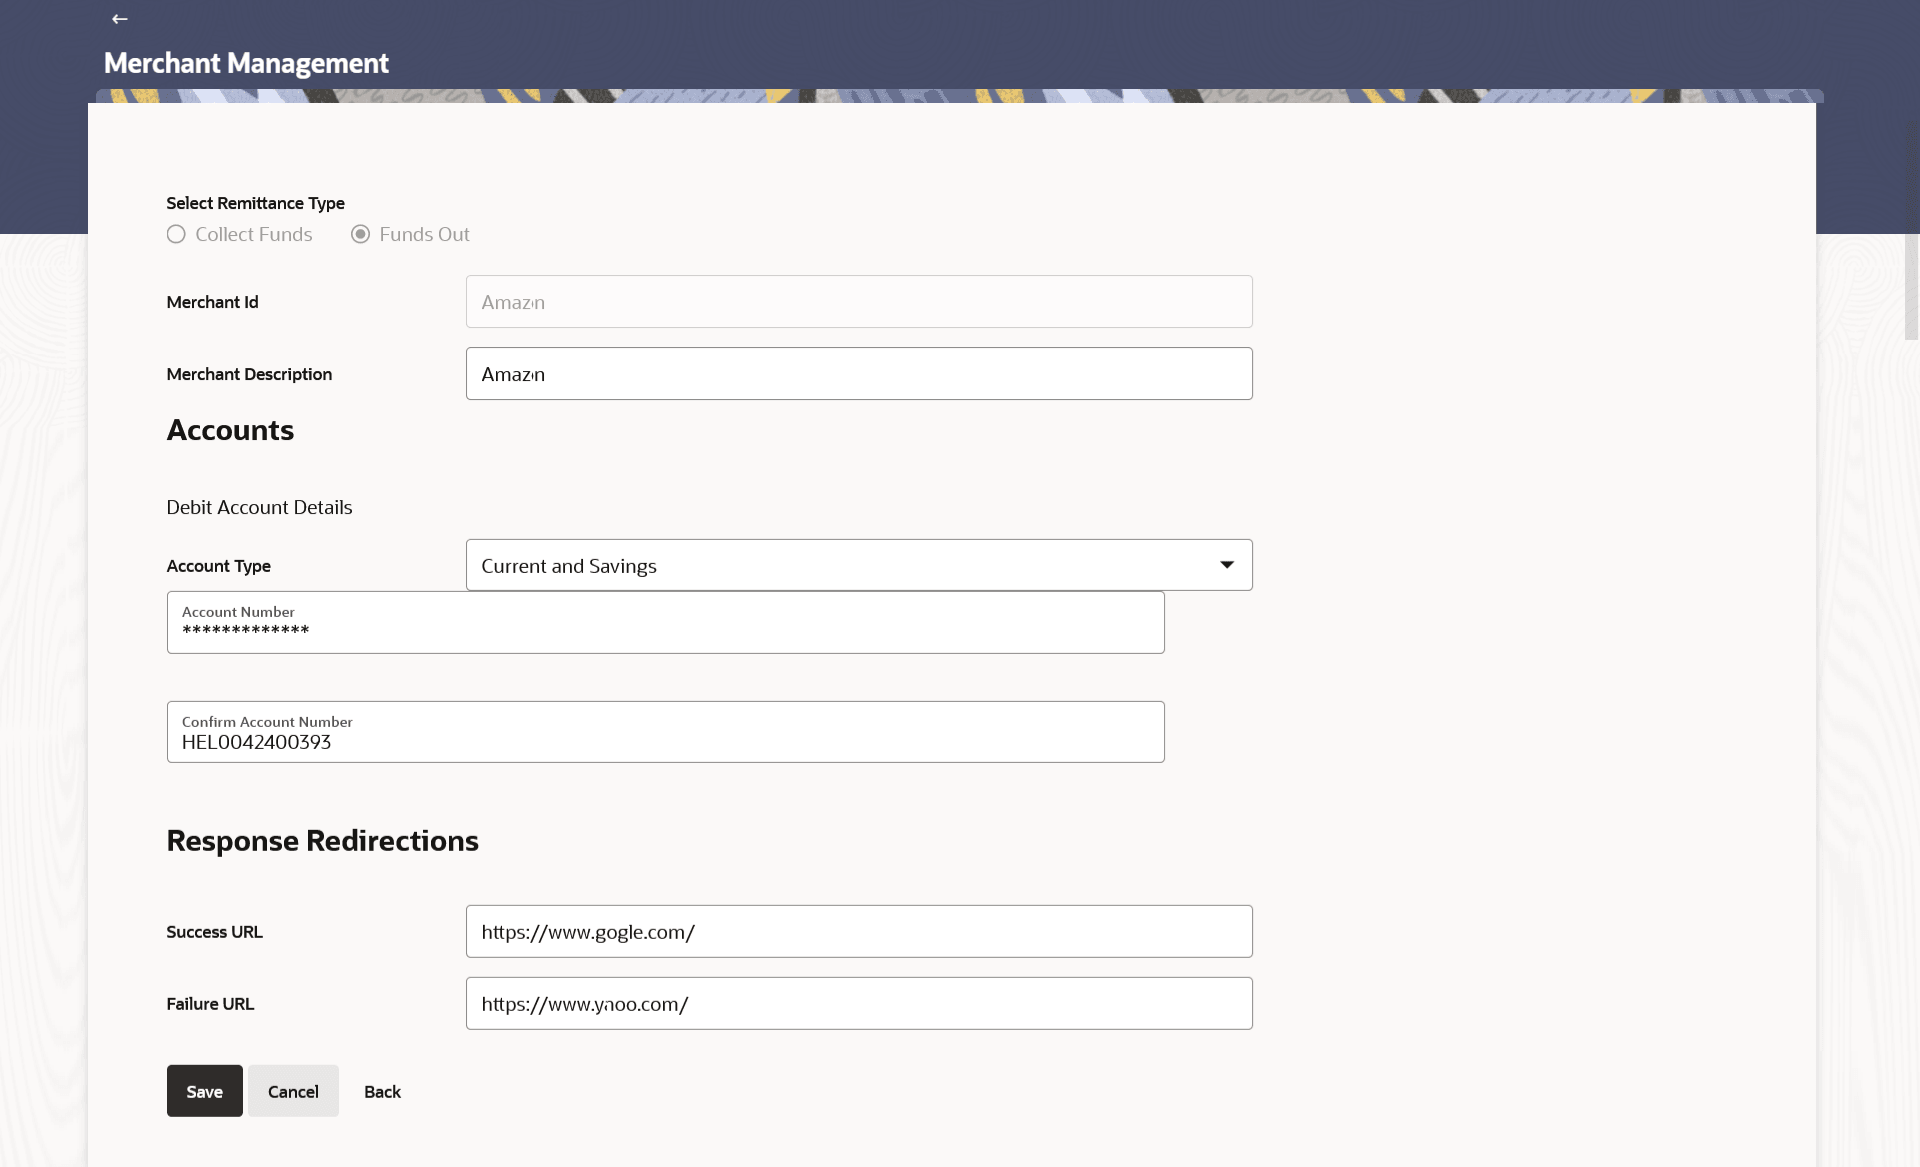Screen dimensions: 1920x1167
Task: Open the Account Type dropdown
Action: pyautogui.click(x=858, y=566)
